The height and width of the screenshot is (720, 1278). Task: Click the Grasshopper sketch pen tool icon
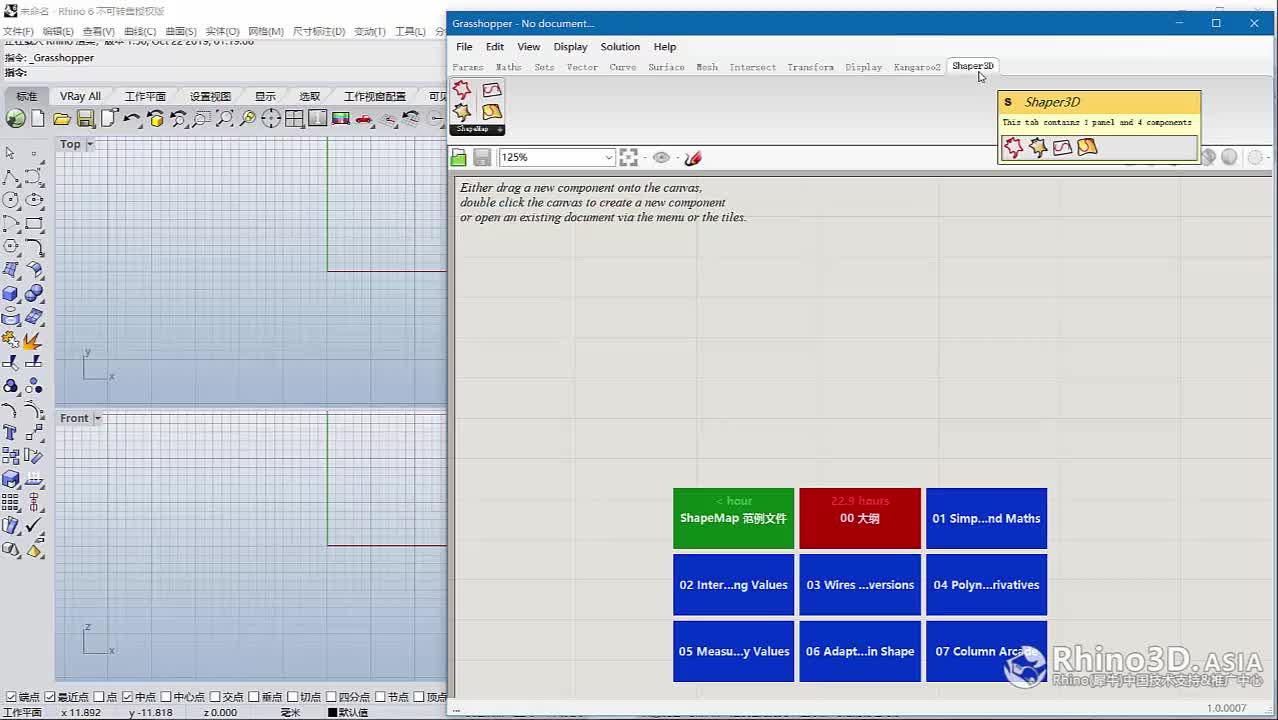point(692,157)
